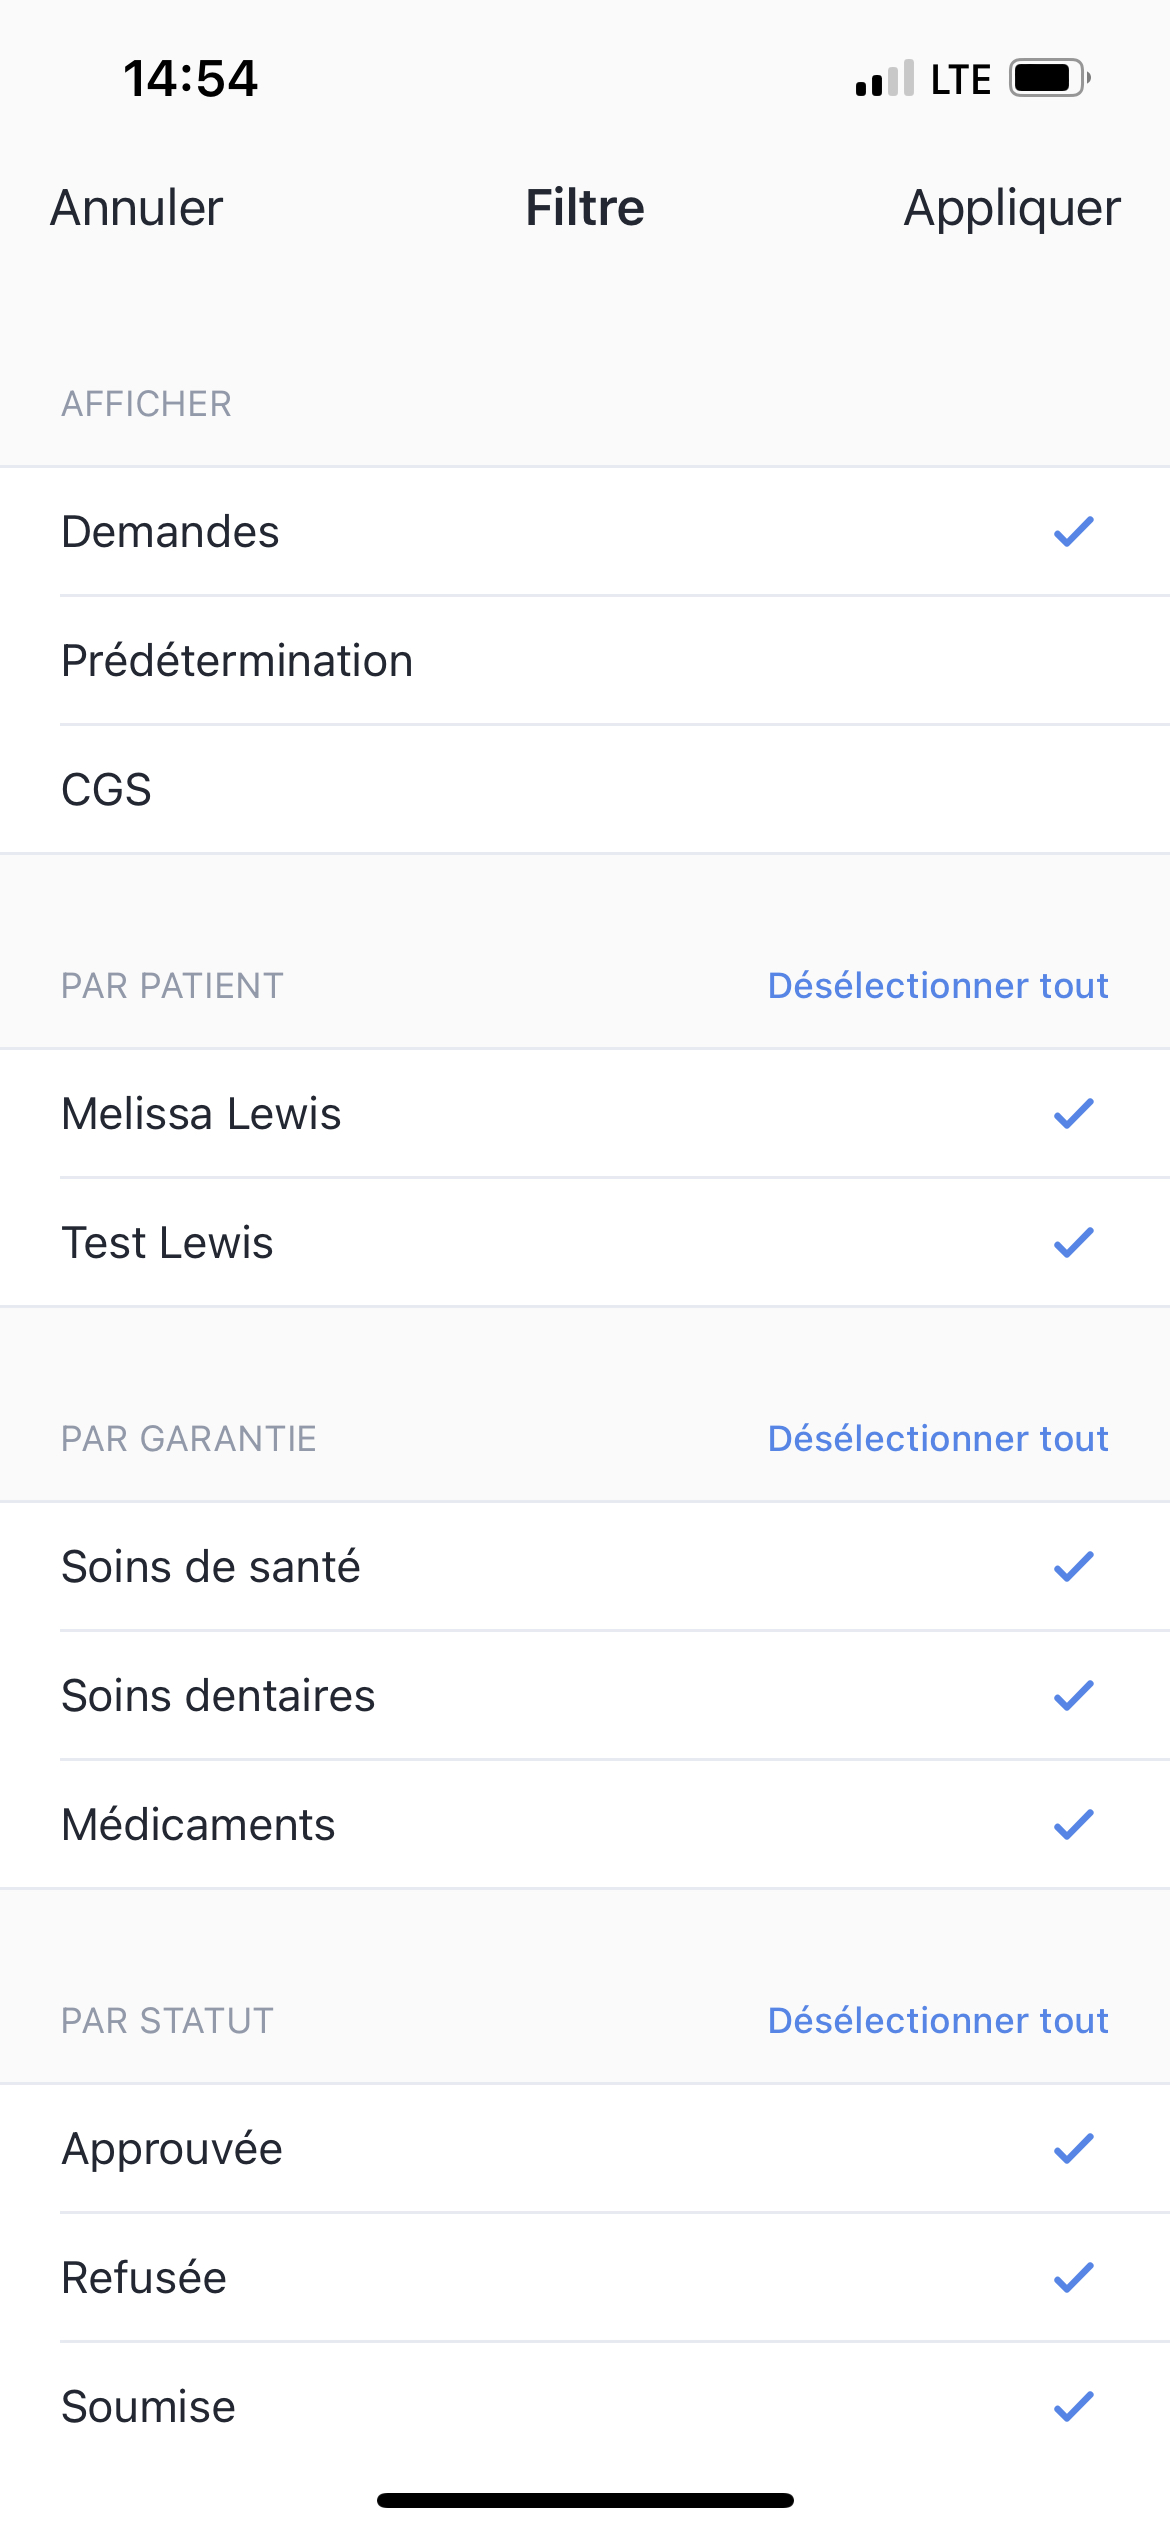Tap the checkmark next to Demandes
The height and width of the screenshot is (2532, 1170).
click(1073, 532)
